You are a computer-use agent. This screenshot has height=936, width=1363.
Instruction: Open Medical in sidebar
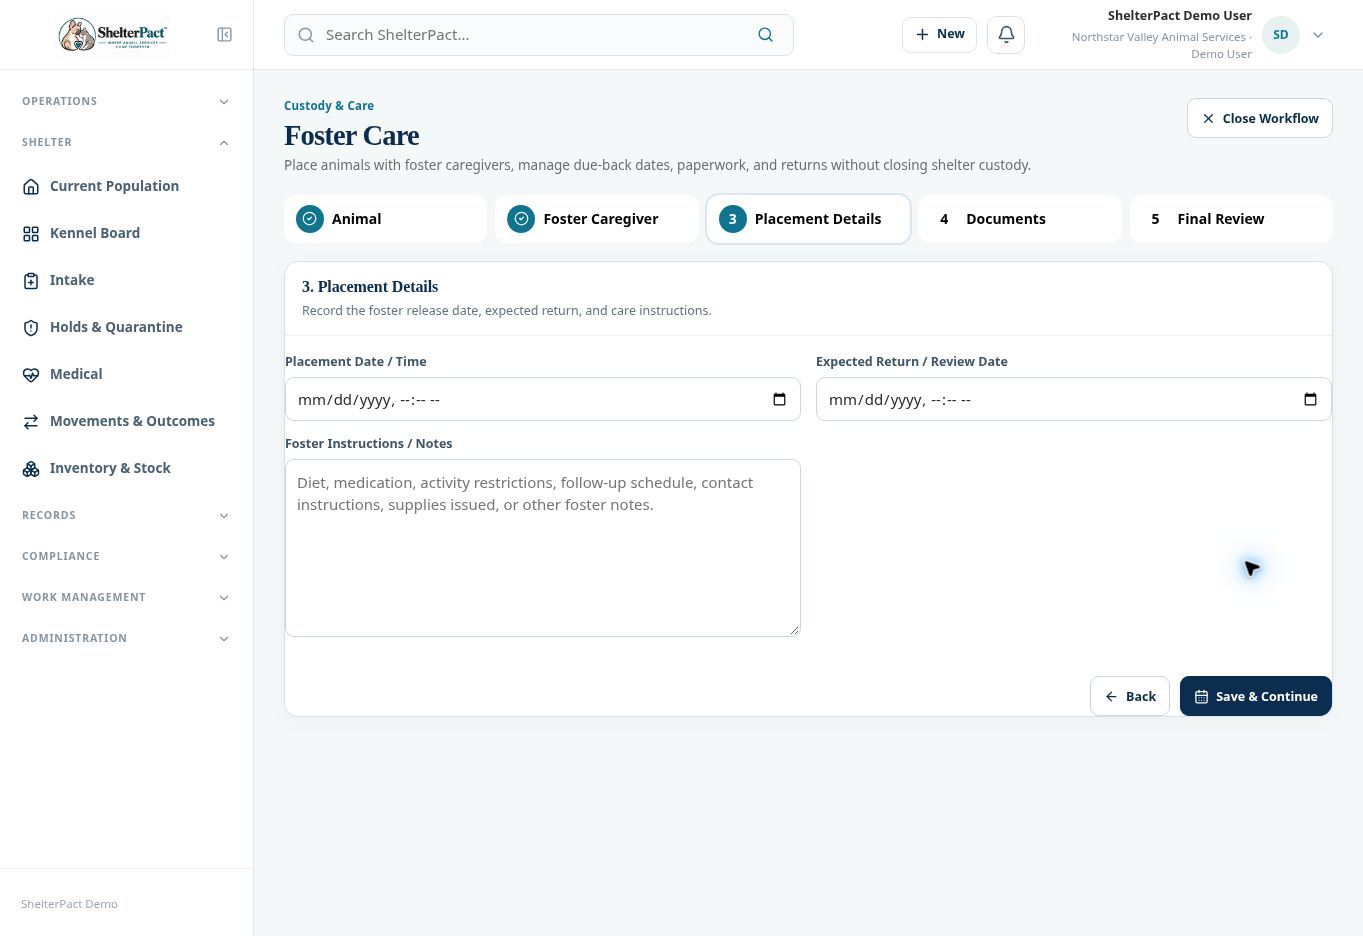pos(126,374)
